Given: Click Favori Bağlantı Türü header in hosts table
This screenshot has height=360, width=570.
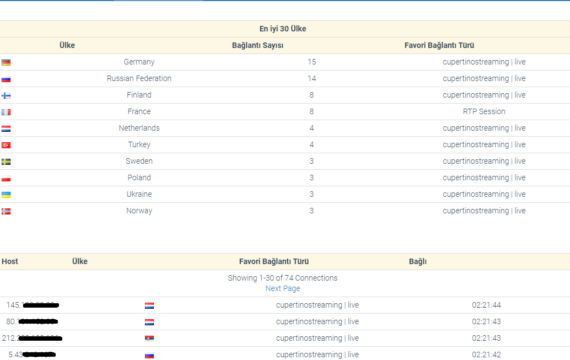Looking at the screenshot, I should pyautogui.click(x=274, y=261).
